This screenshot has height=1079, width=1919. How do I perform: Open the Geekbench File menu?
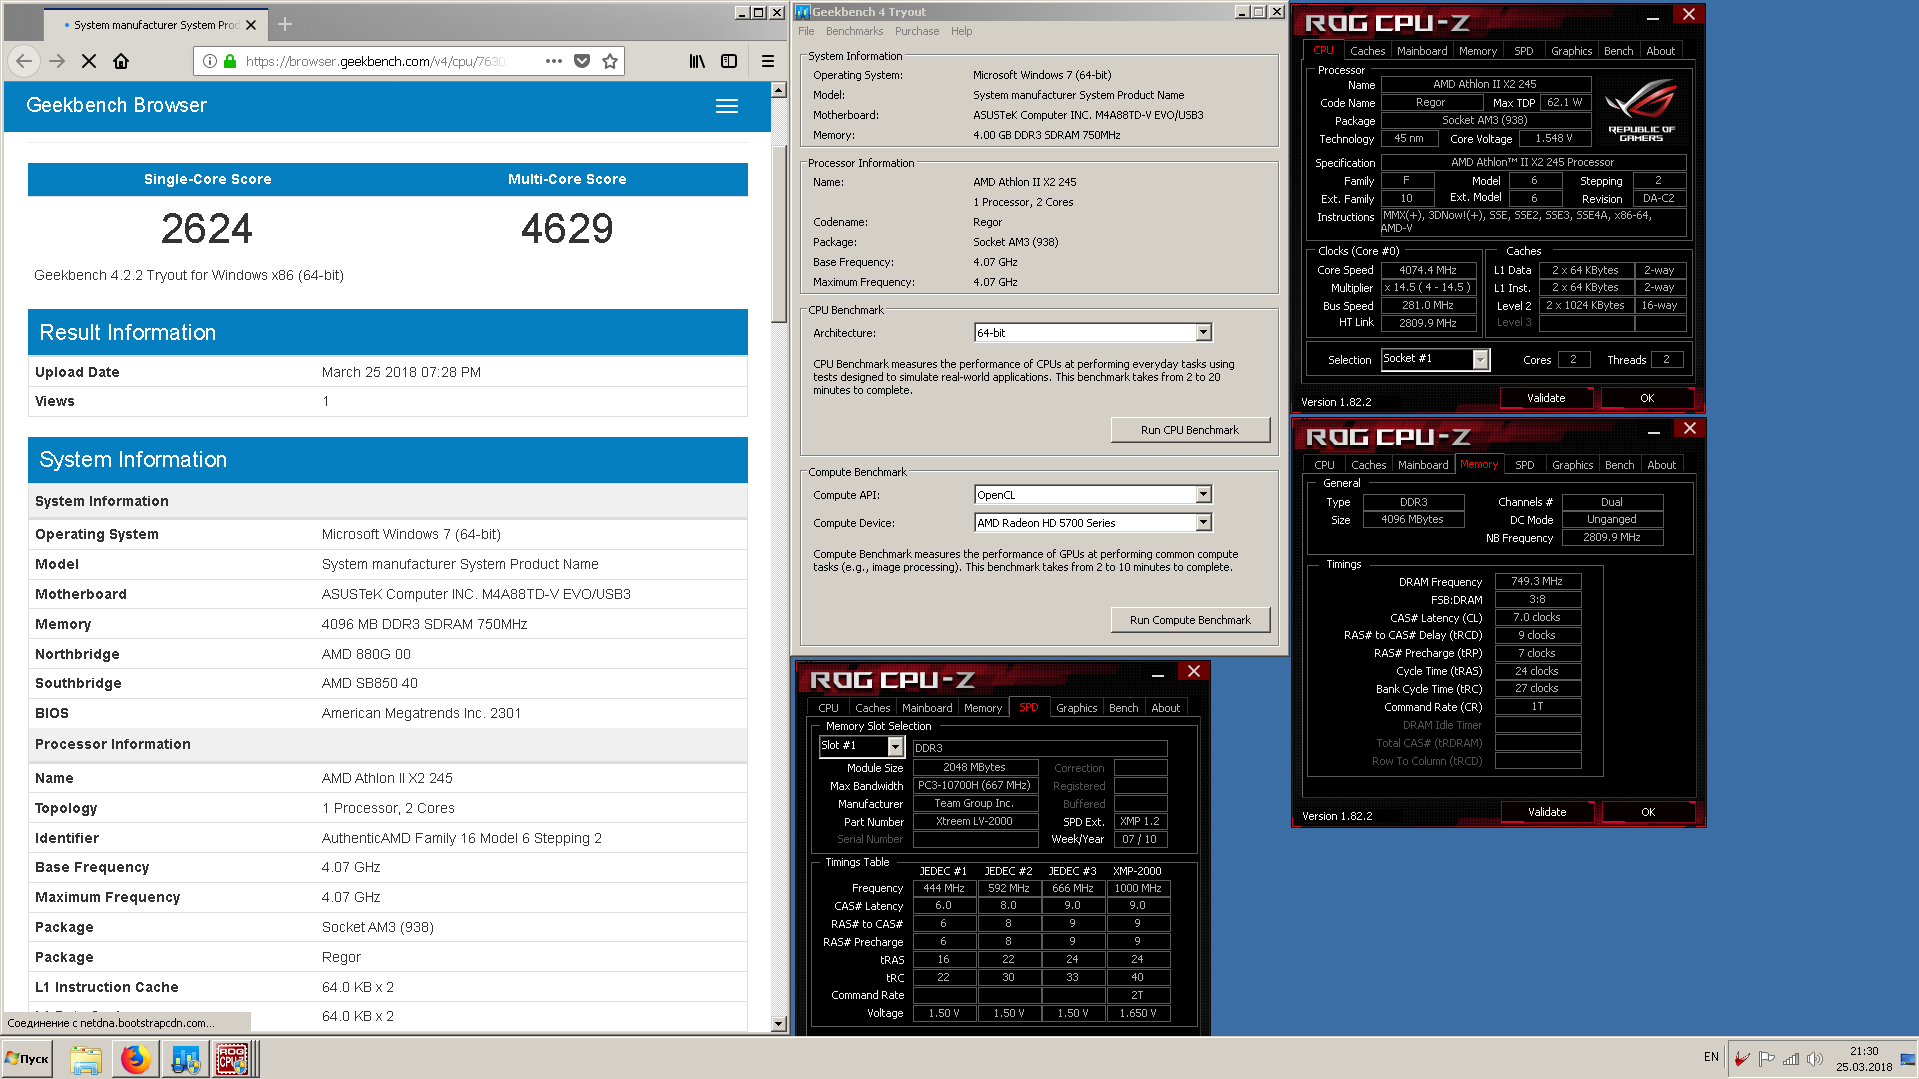coord(806,32)
